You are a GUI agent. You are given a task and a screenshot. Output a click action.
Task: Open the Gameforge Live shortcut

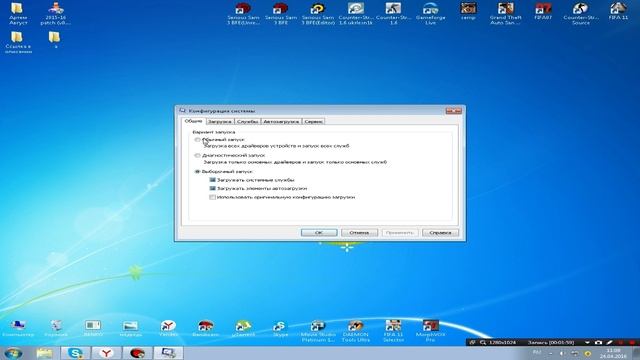pos(431,13)
